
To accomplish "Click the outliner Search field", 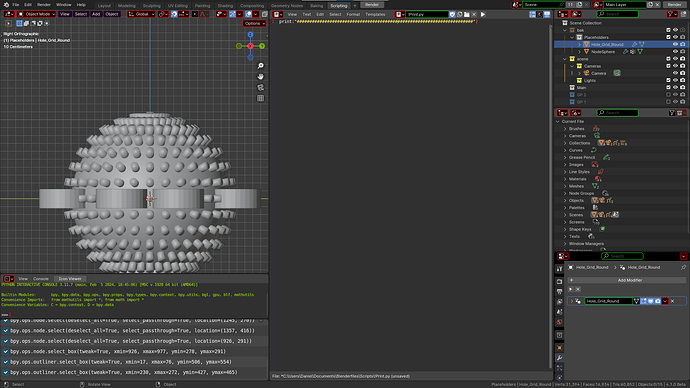I will [617, 14].
